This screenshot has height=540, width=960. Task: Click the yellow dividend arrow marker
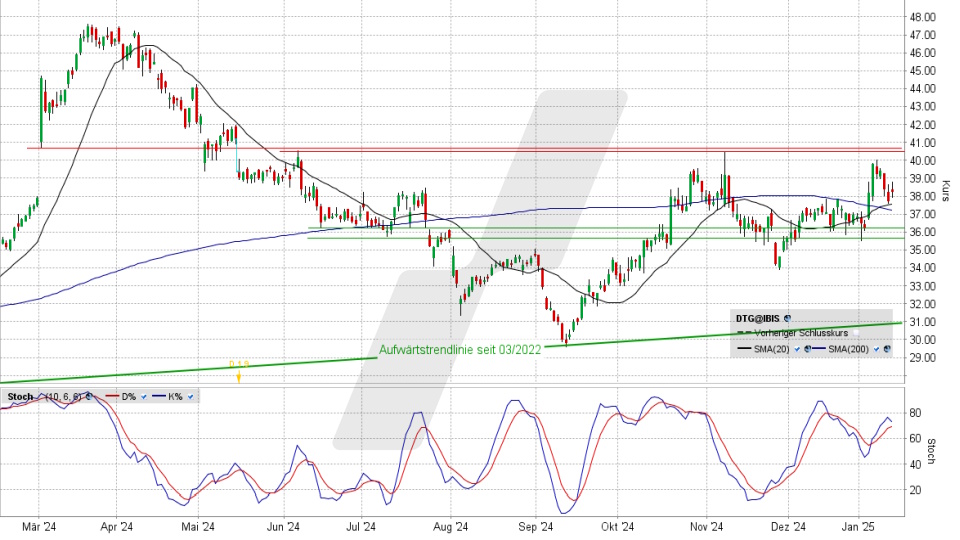[x=239, y=378]
